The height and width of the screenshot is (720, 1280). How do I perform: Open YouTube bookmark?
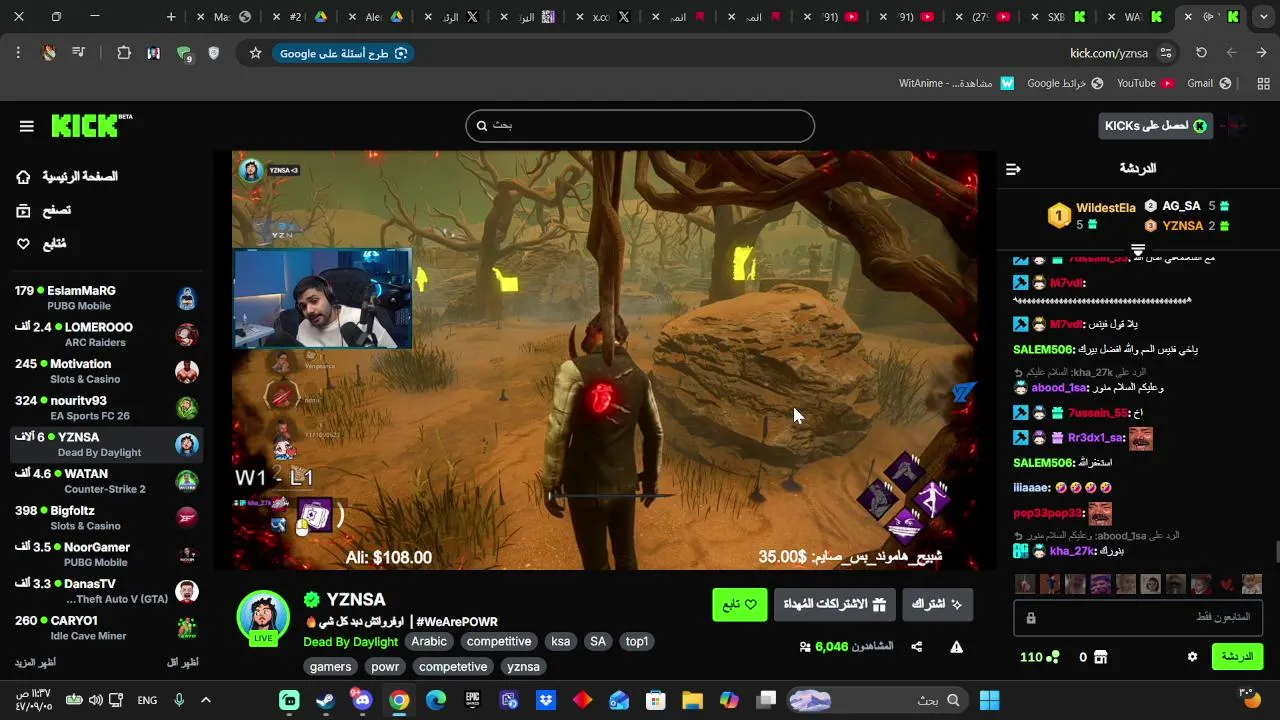1145,83
